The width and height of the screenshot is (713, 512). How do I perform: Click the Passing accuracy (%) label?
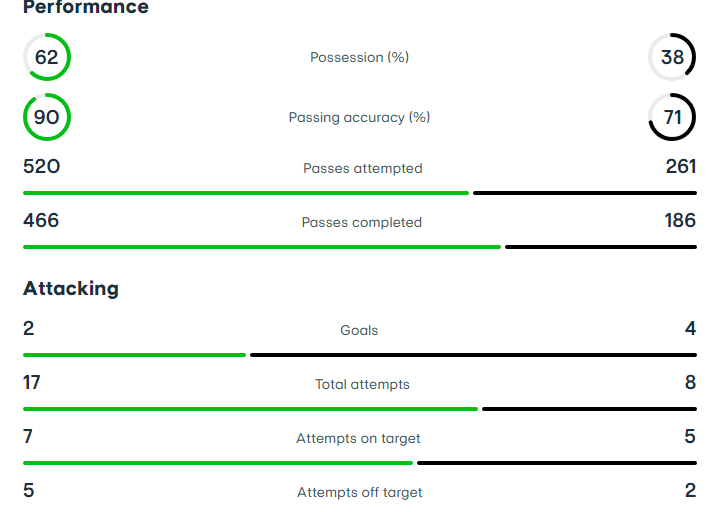pyautogui.click(x=360, y=117)
